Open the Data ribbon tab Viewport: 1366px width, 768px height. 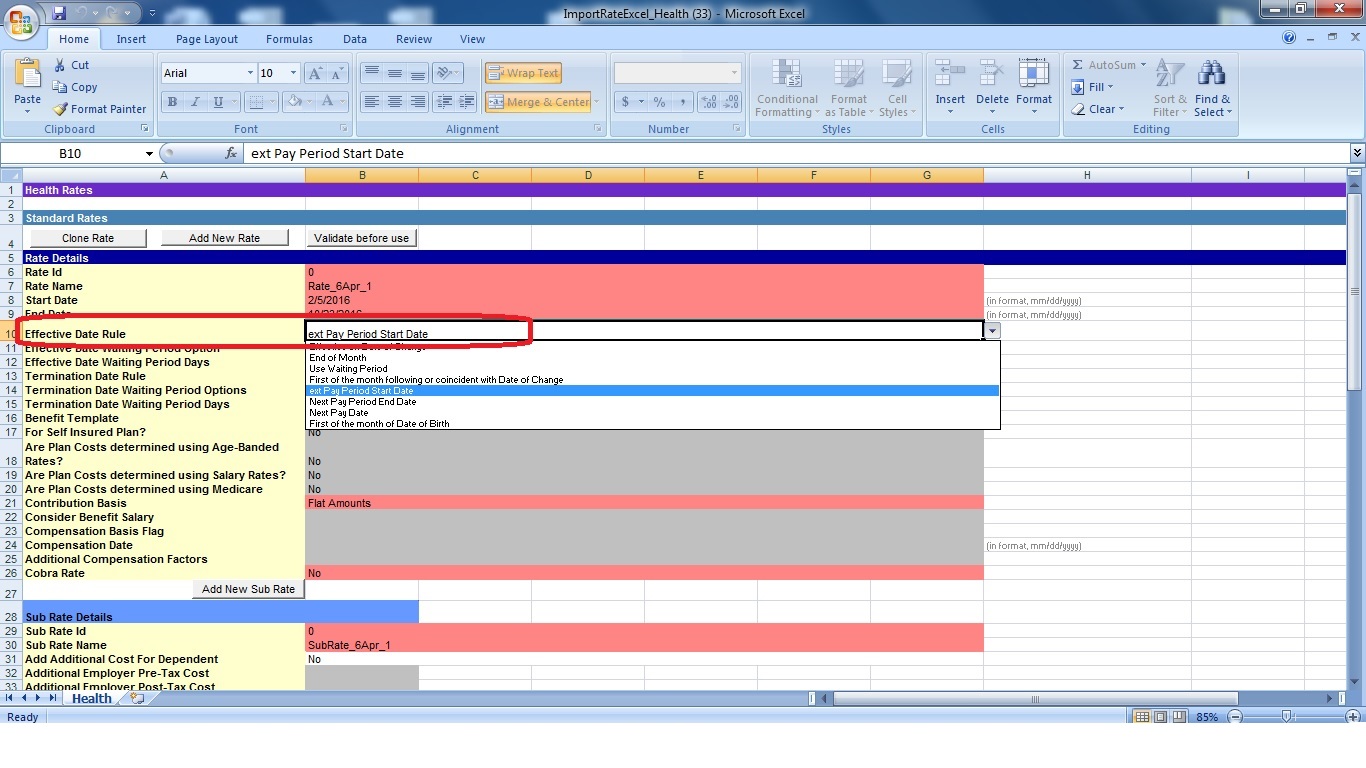coord(355,39)
